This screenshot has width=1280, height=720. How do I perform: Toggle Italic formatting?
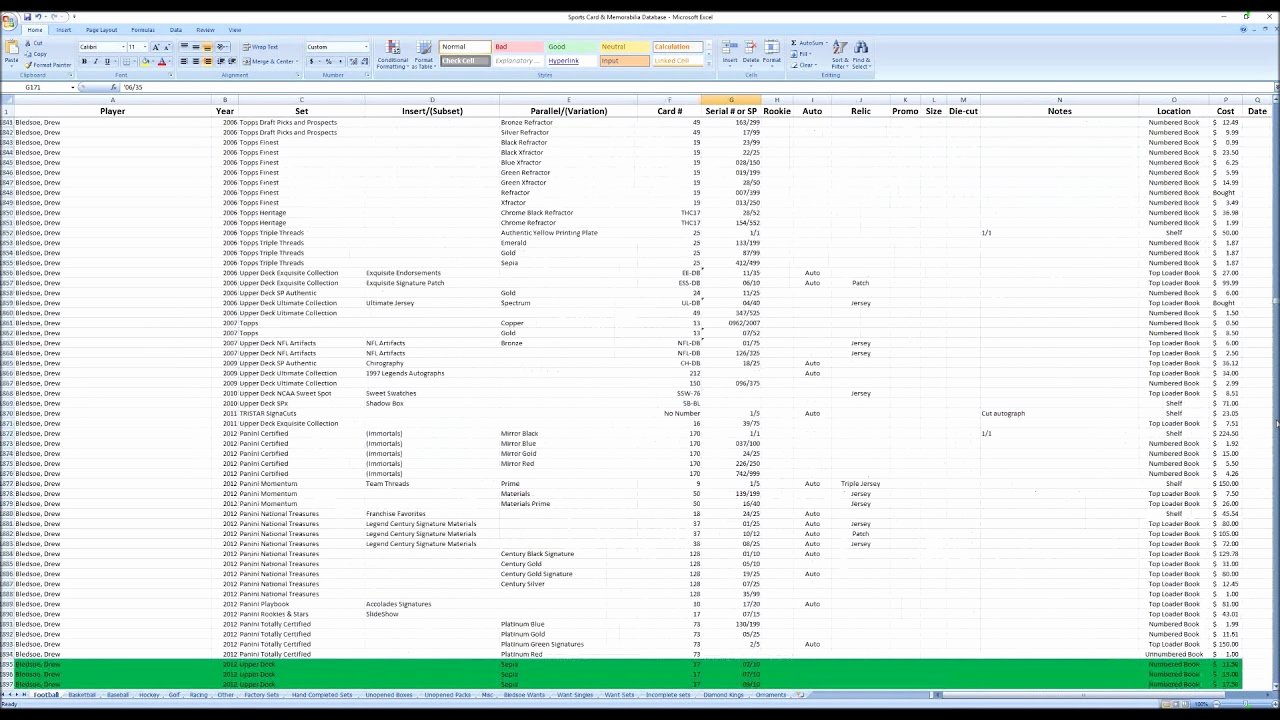click(x=95, y=62)
